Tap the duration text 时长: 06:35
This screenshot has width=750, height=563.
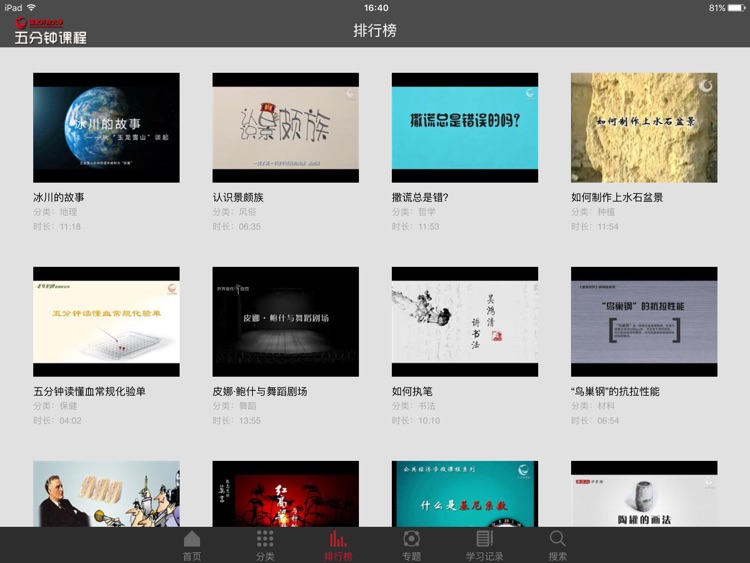pyautogui.click(x=237, y=227)
